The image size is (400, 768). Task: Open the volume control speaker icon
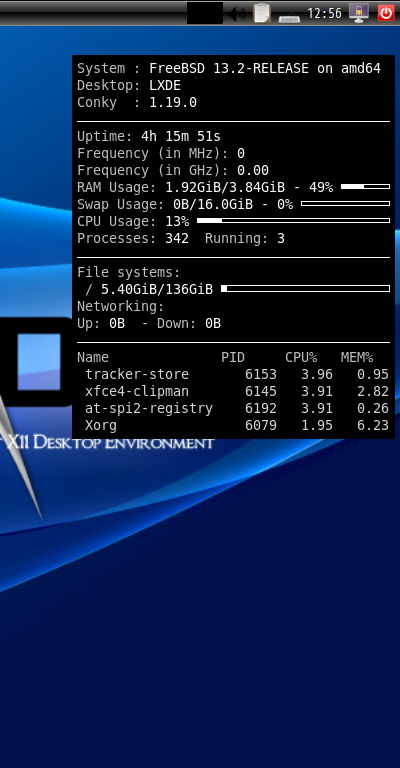237,13
